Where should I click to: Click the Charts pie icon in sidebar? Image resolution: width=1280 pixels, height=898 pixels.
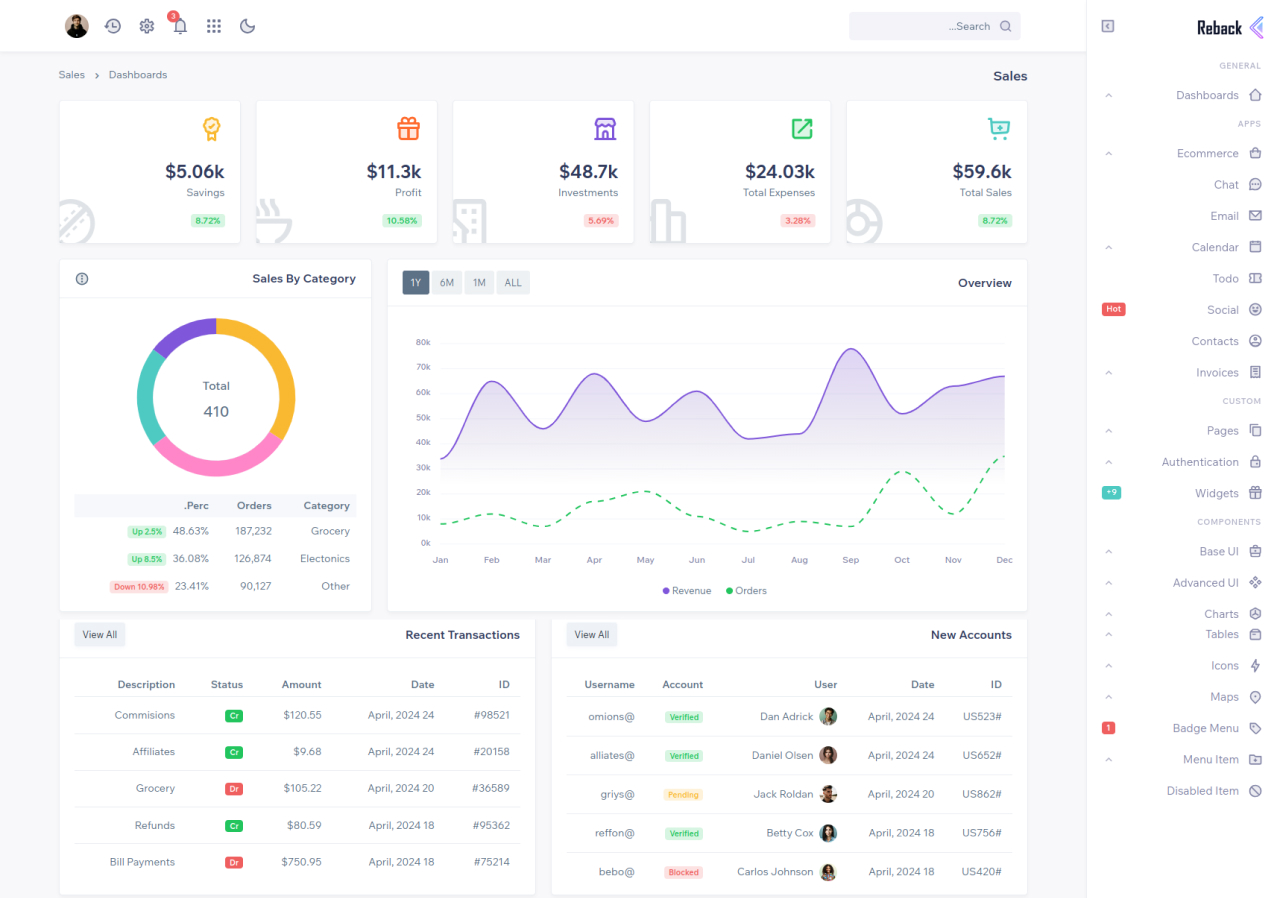(x=1256, y=614)
